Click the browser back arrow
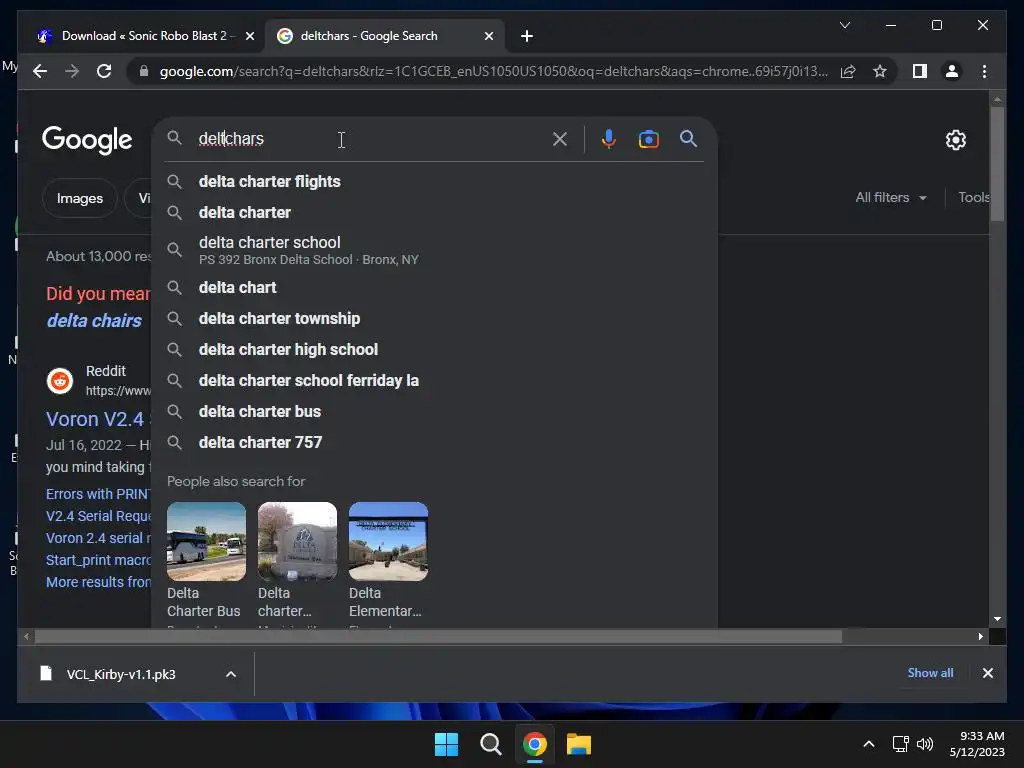This screenshot has width=1024, height=768. pyautogui.click(x=40, y=71)
